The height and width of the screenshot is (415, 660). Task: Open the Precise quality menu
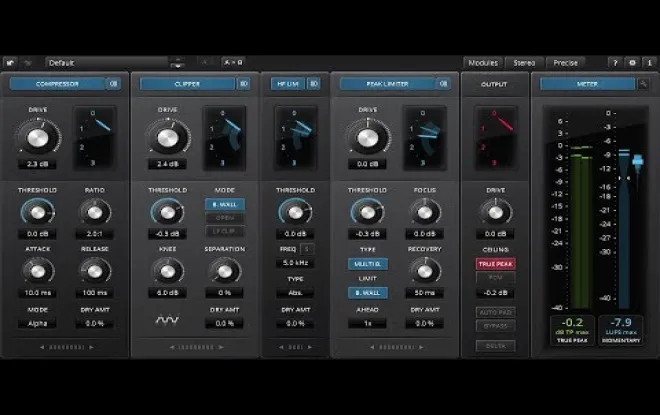[566, 63]
